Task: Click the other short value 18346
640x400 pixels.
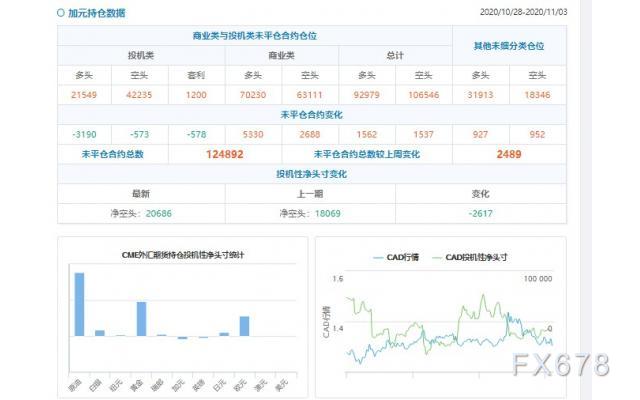Action: click(537, 95)
